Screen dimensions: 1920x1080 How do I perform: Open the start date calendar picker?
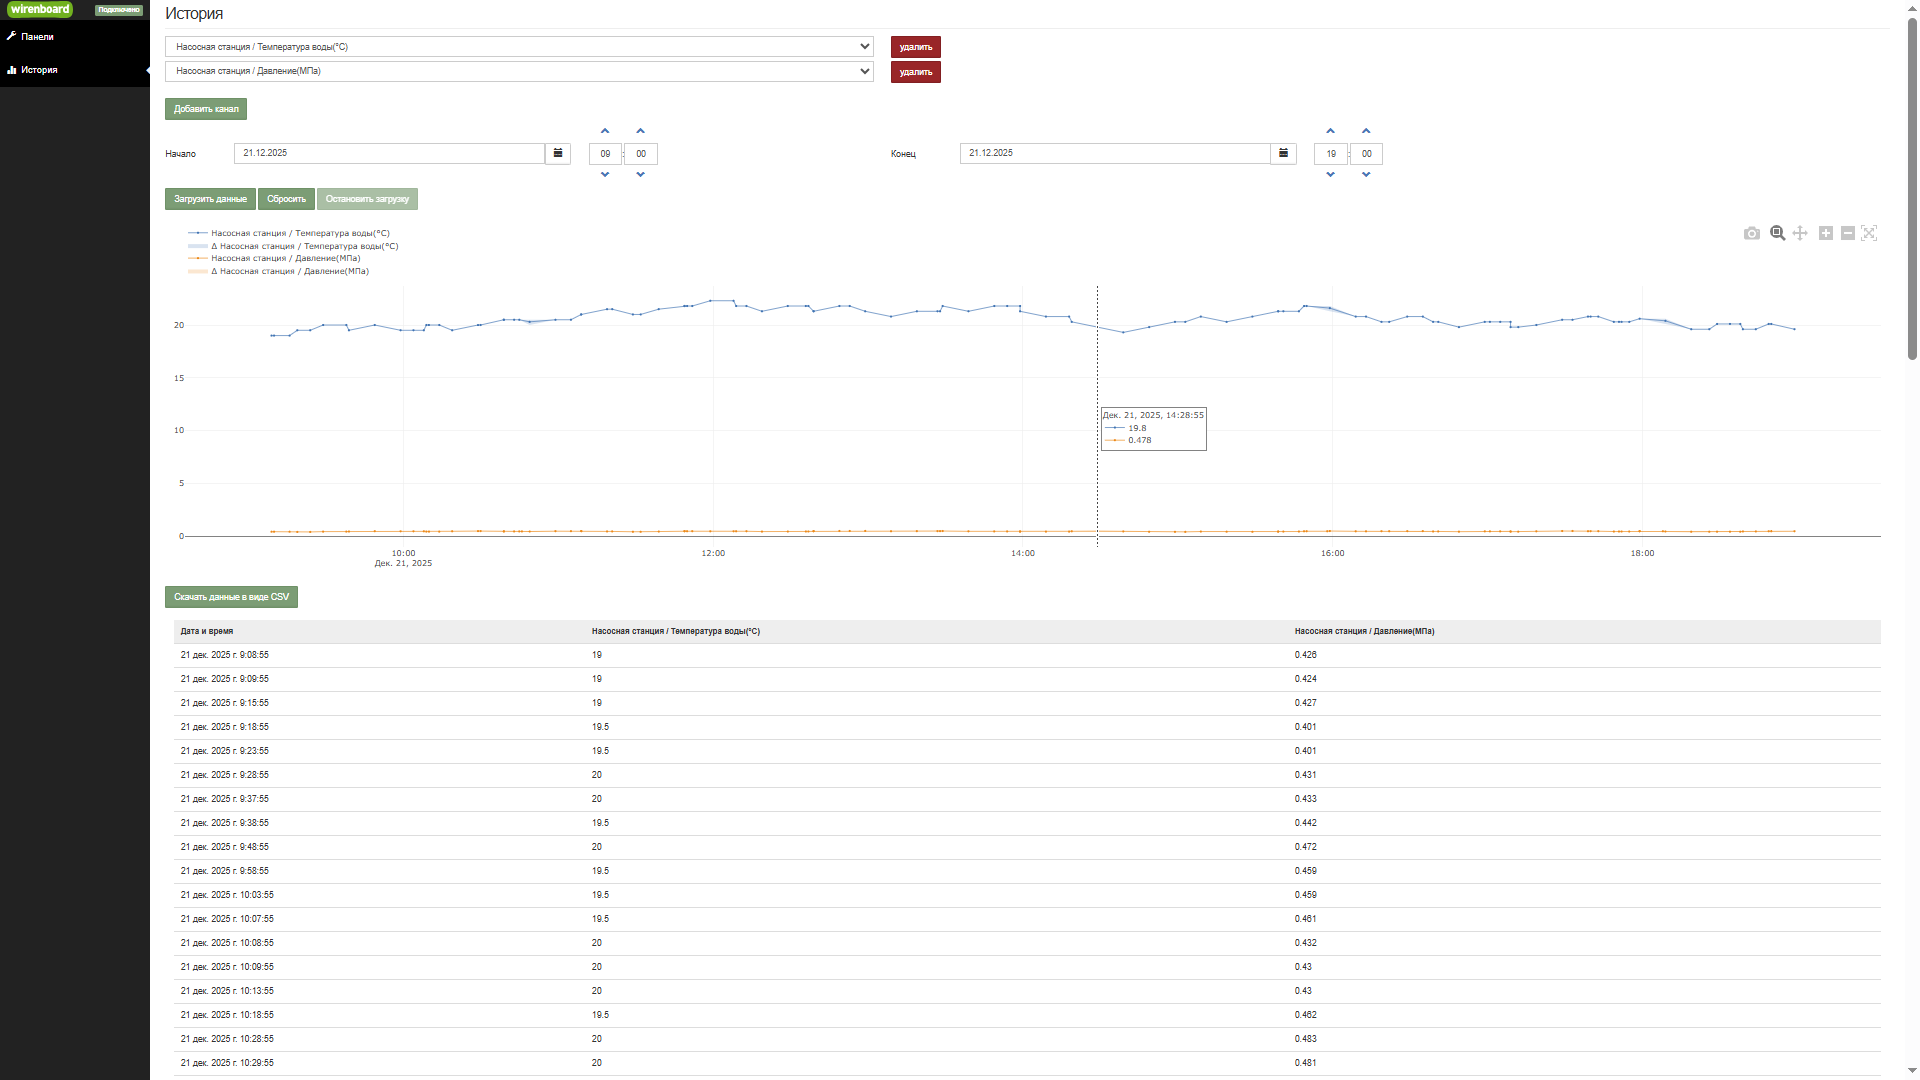coord(558,153)
